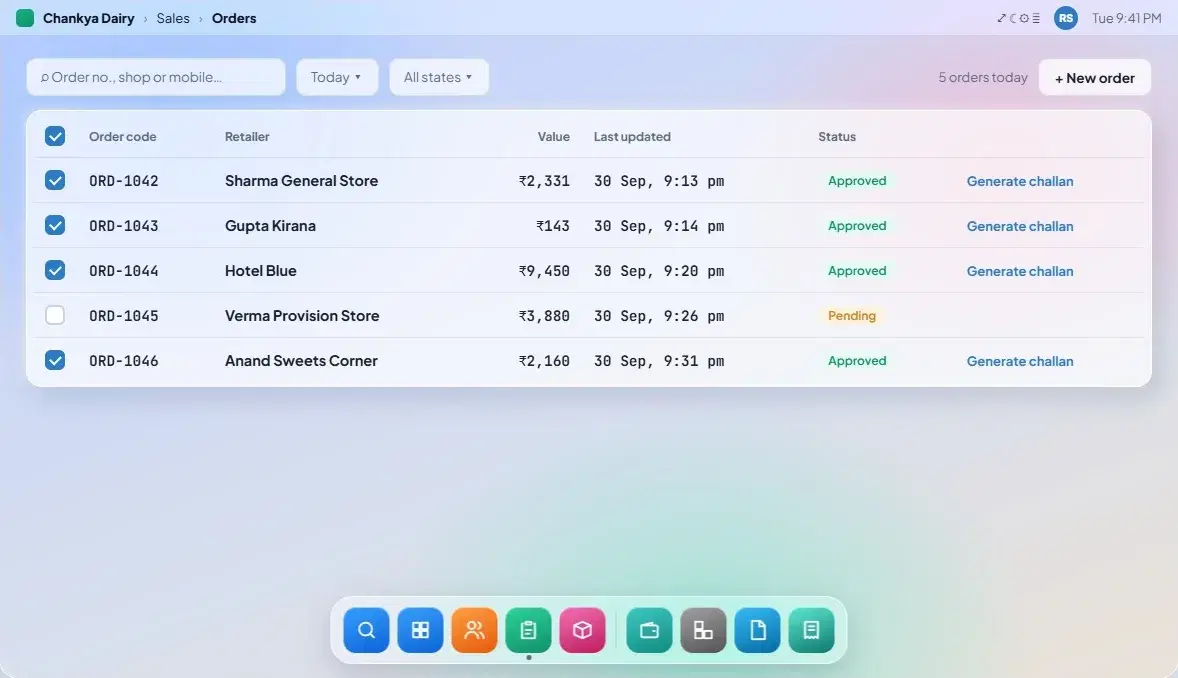This screenshot has width=1178, height=678.
Task: Generate challan for Anand Sweets Corner
Action: tap(1019, 362)
